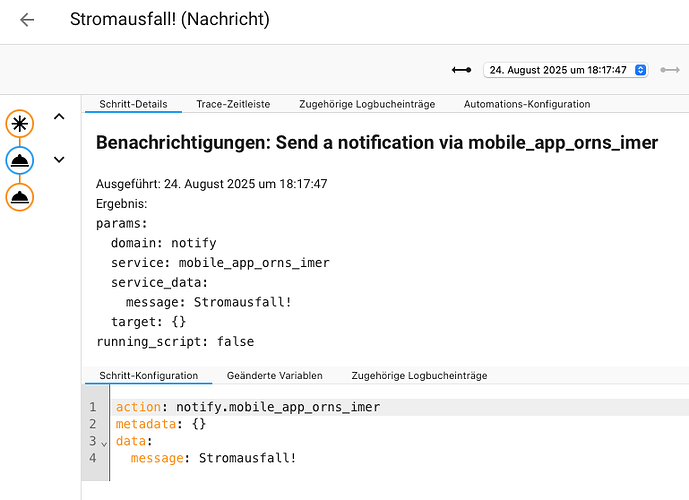Go to the previous trace with left arrow

coord(461,70)
